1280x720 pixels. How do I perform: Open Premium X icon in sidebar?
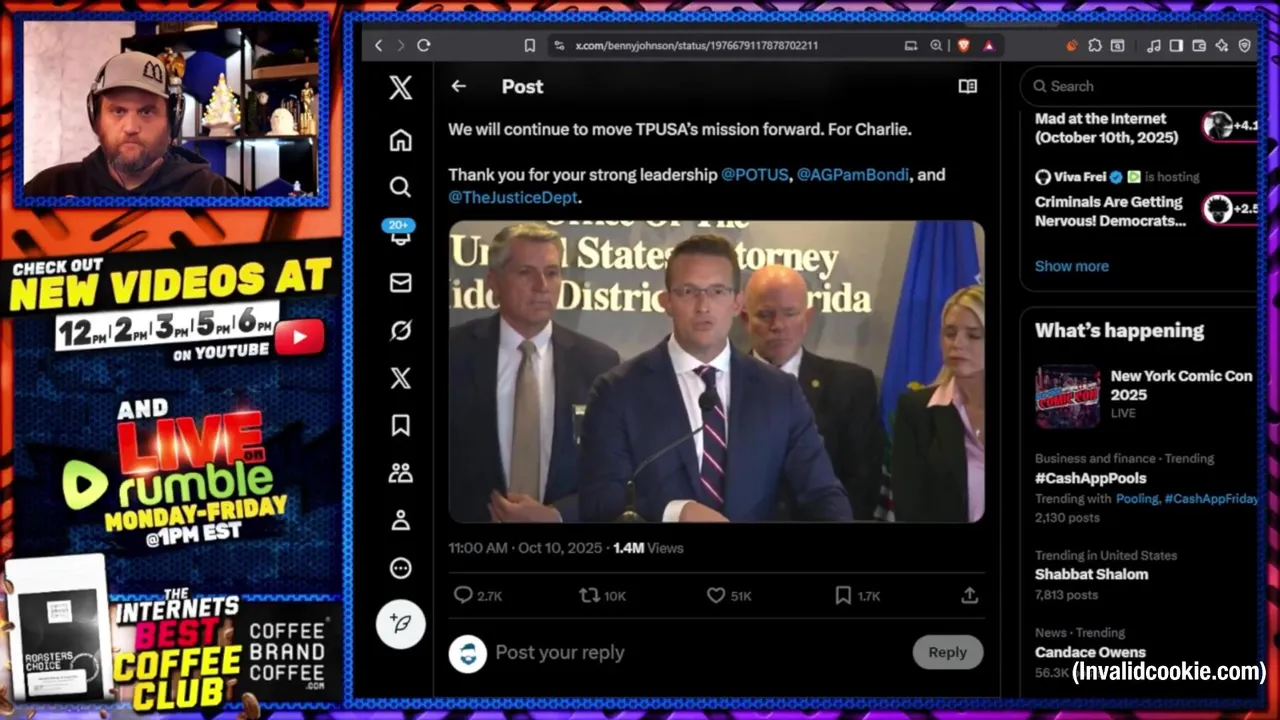[x=401, y=378]
